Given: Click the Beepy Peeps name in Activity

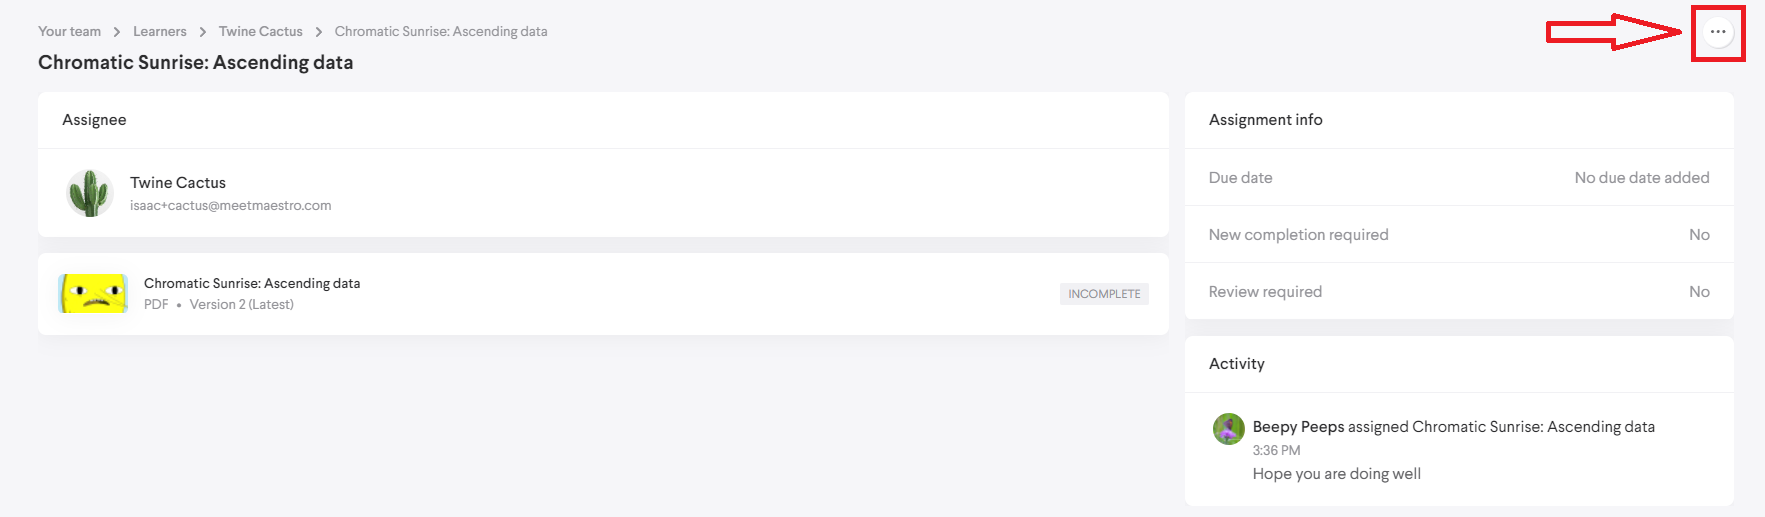Looking at the screenshot, I should tap(1298, 427).
